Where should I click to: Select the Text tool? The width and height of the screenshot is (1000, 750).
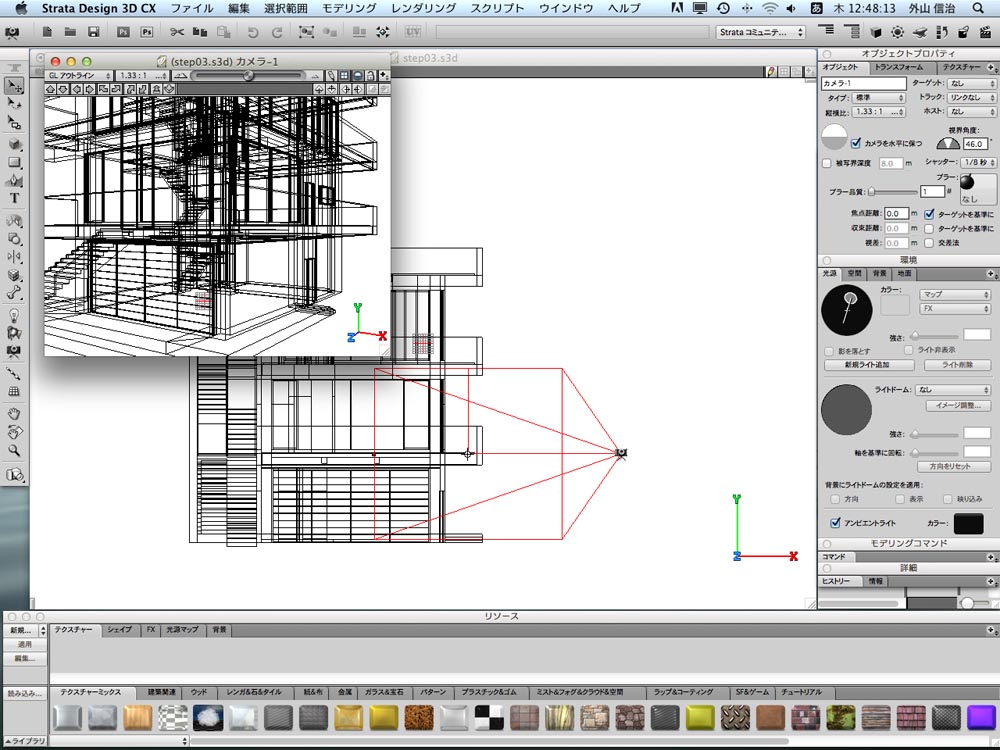tap(14, 198)
